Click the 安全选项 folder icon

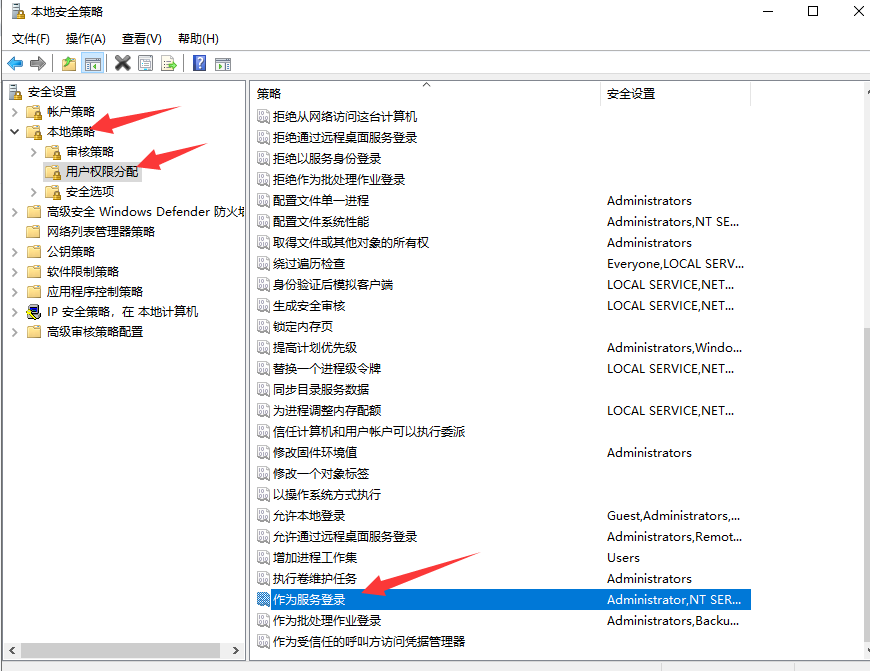click(x=53, y=192)
